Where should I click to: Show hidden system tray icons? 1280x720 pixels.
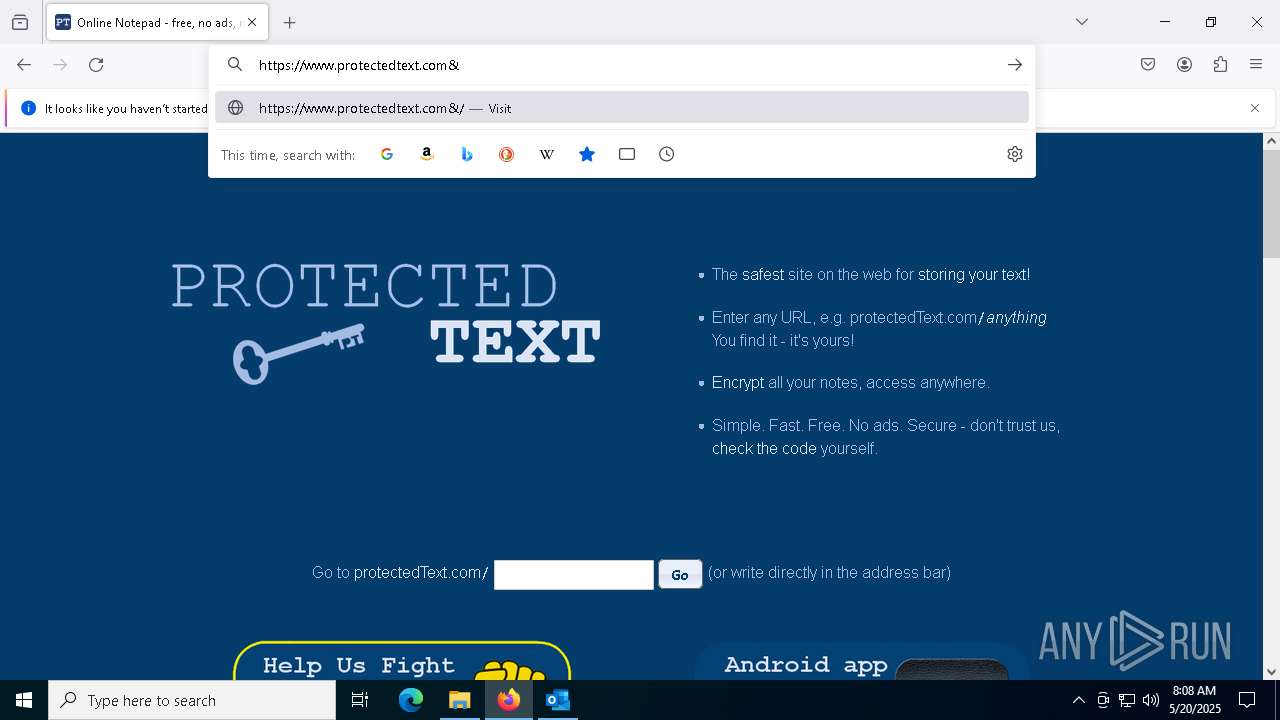(1078, 700)
